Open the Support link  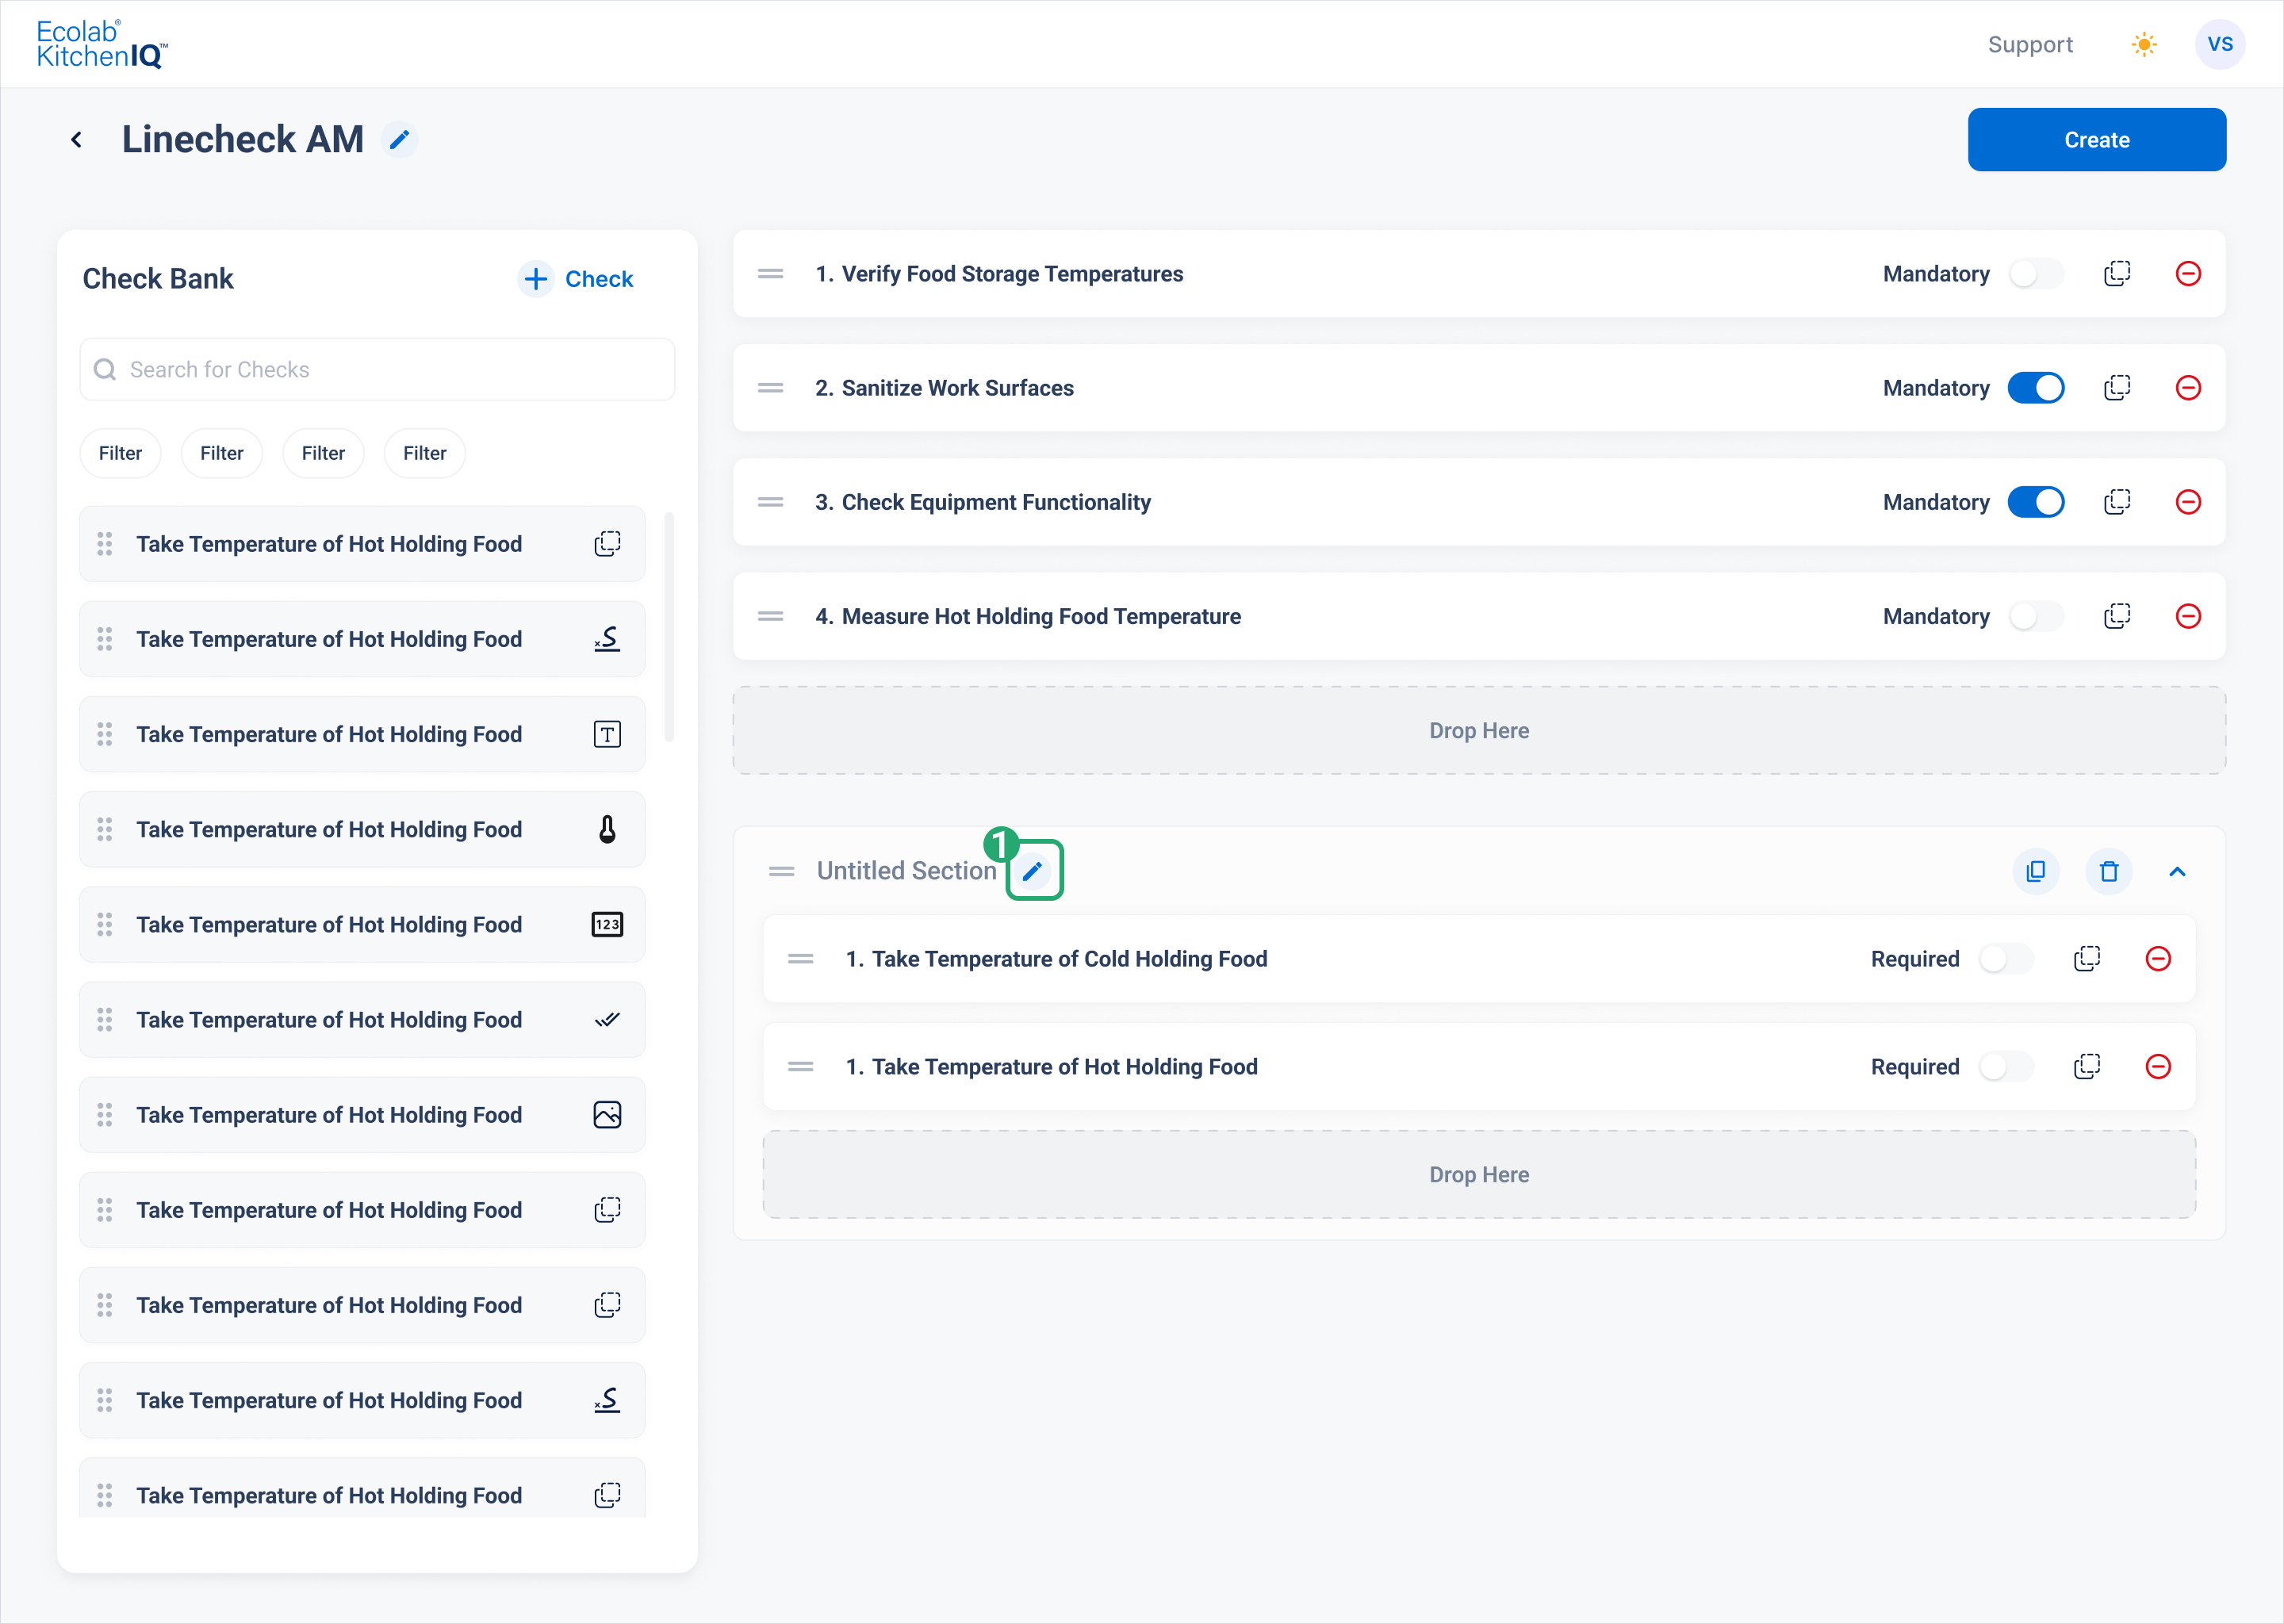pyautogui.click(x=2029, y=45)
